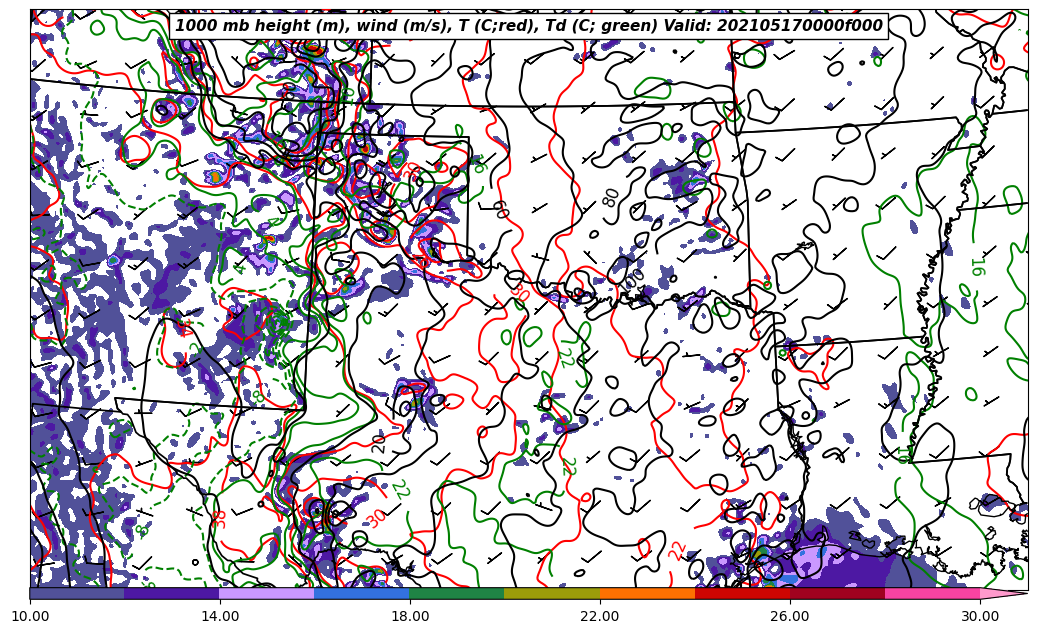Select the olive 20–22 colorbar segment

click(x=552, y=593)
